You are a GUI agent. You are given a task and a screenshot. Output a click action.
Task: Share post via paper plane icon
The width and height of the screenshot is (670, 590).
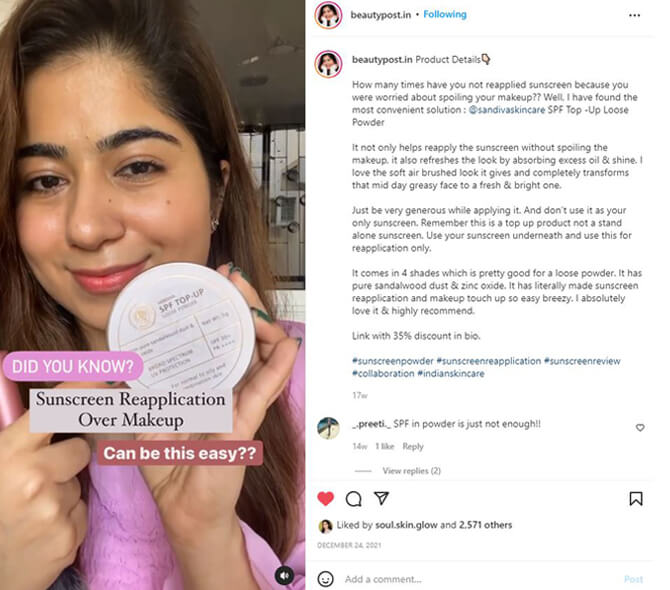pyautogui.click(x=381, y=498)
